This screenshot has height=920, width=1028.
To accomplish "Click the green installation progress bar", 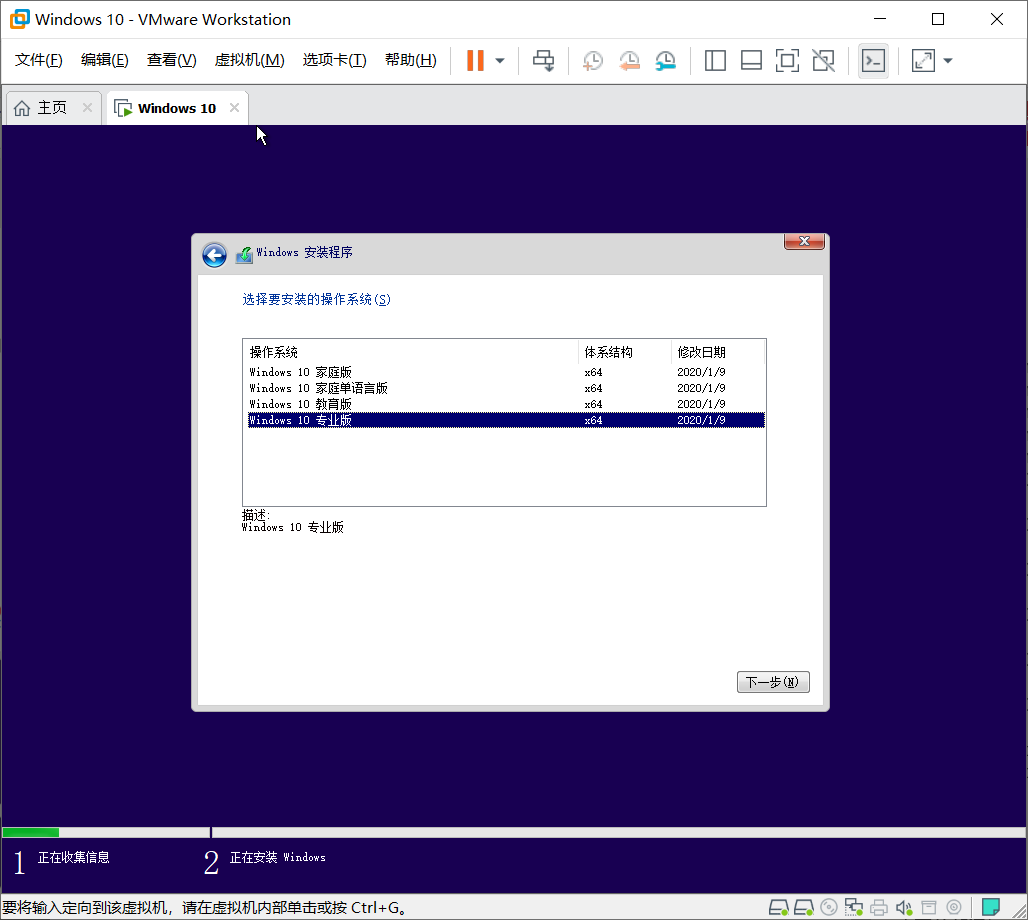I will coord(31,832).
